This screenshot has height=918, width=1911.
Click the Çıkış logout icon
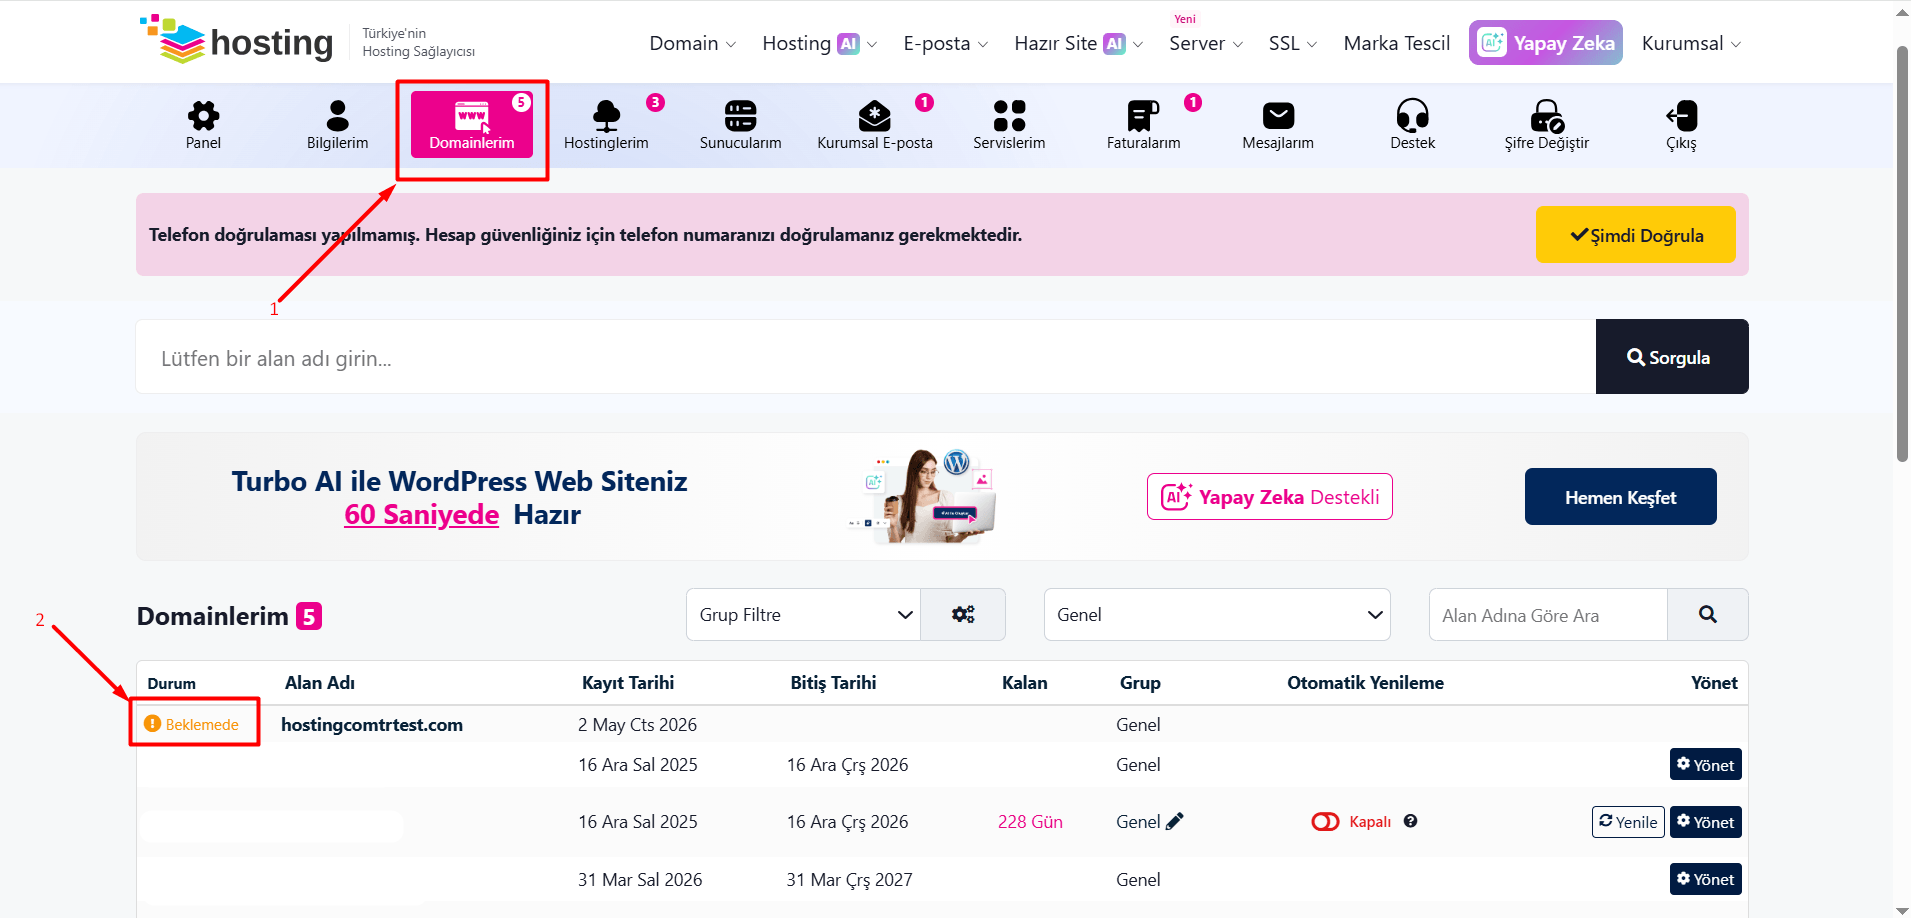(1681, 116)
